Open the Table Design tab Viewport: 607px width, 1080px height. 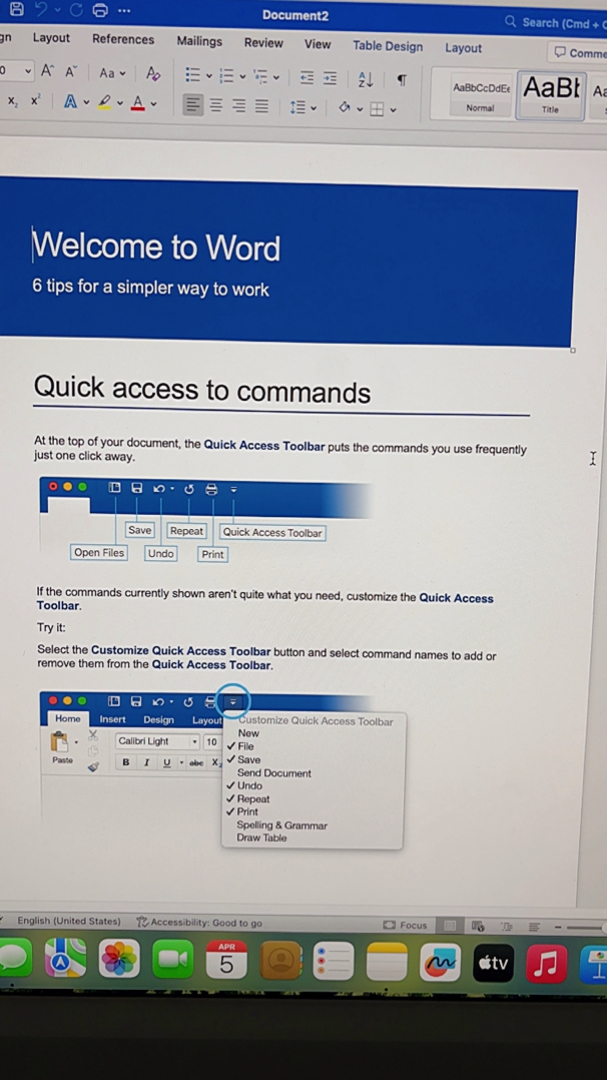[388, 46]
